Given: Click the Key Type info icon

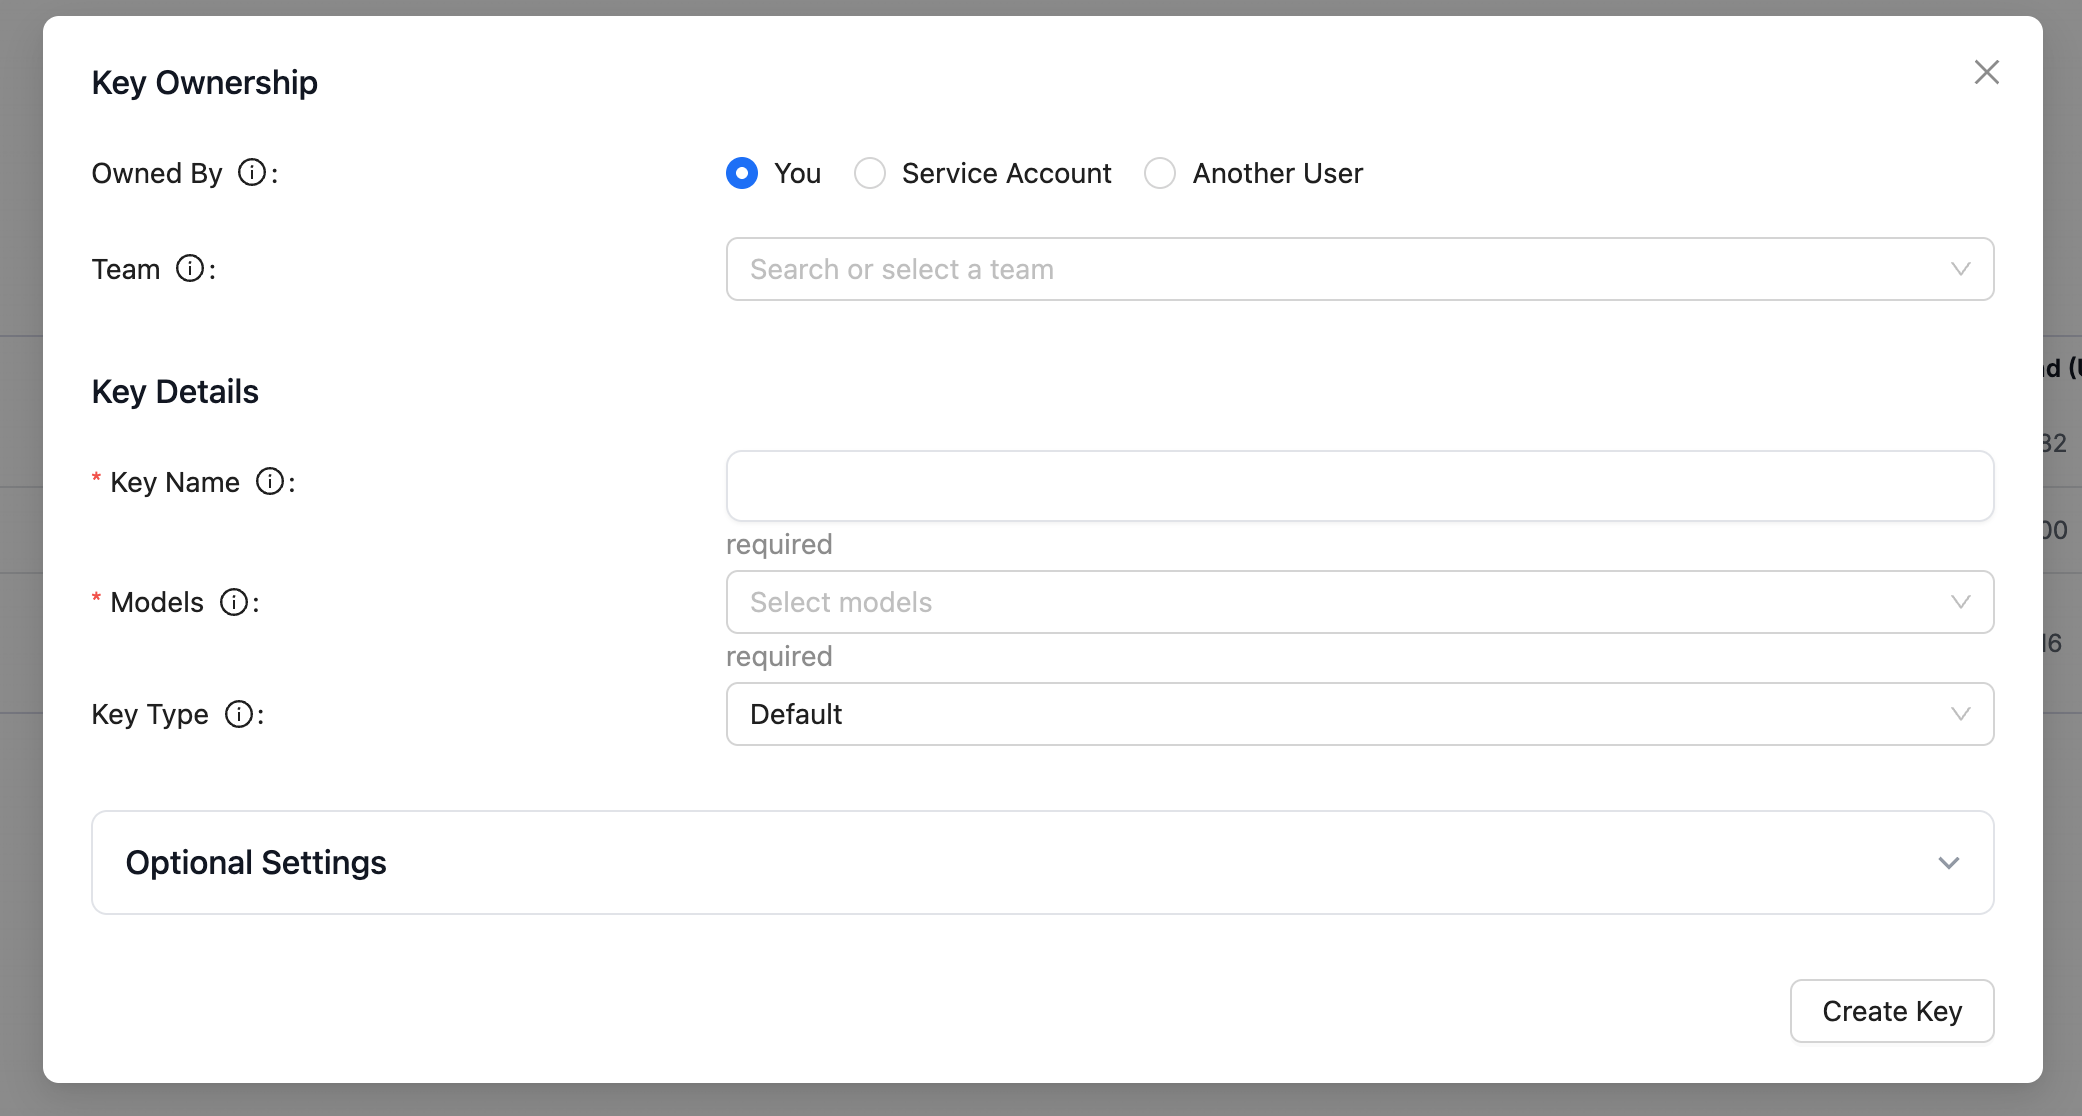Looking at the screenshot, I should [x=239, y=714].
